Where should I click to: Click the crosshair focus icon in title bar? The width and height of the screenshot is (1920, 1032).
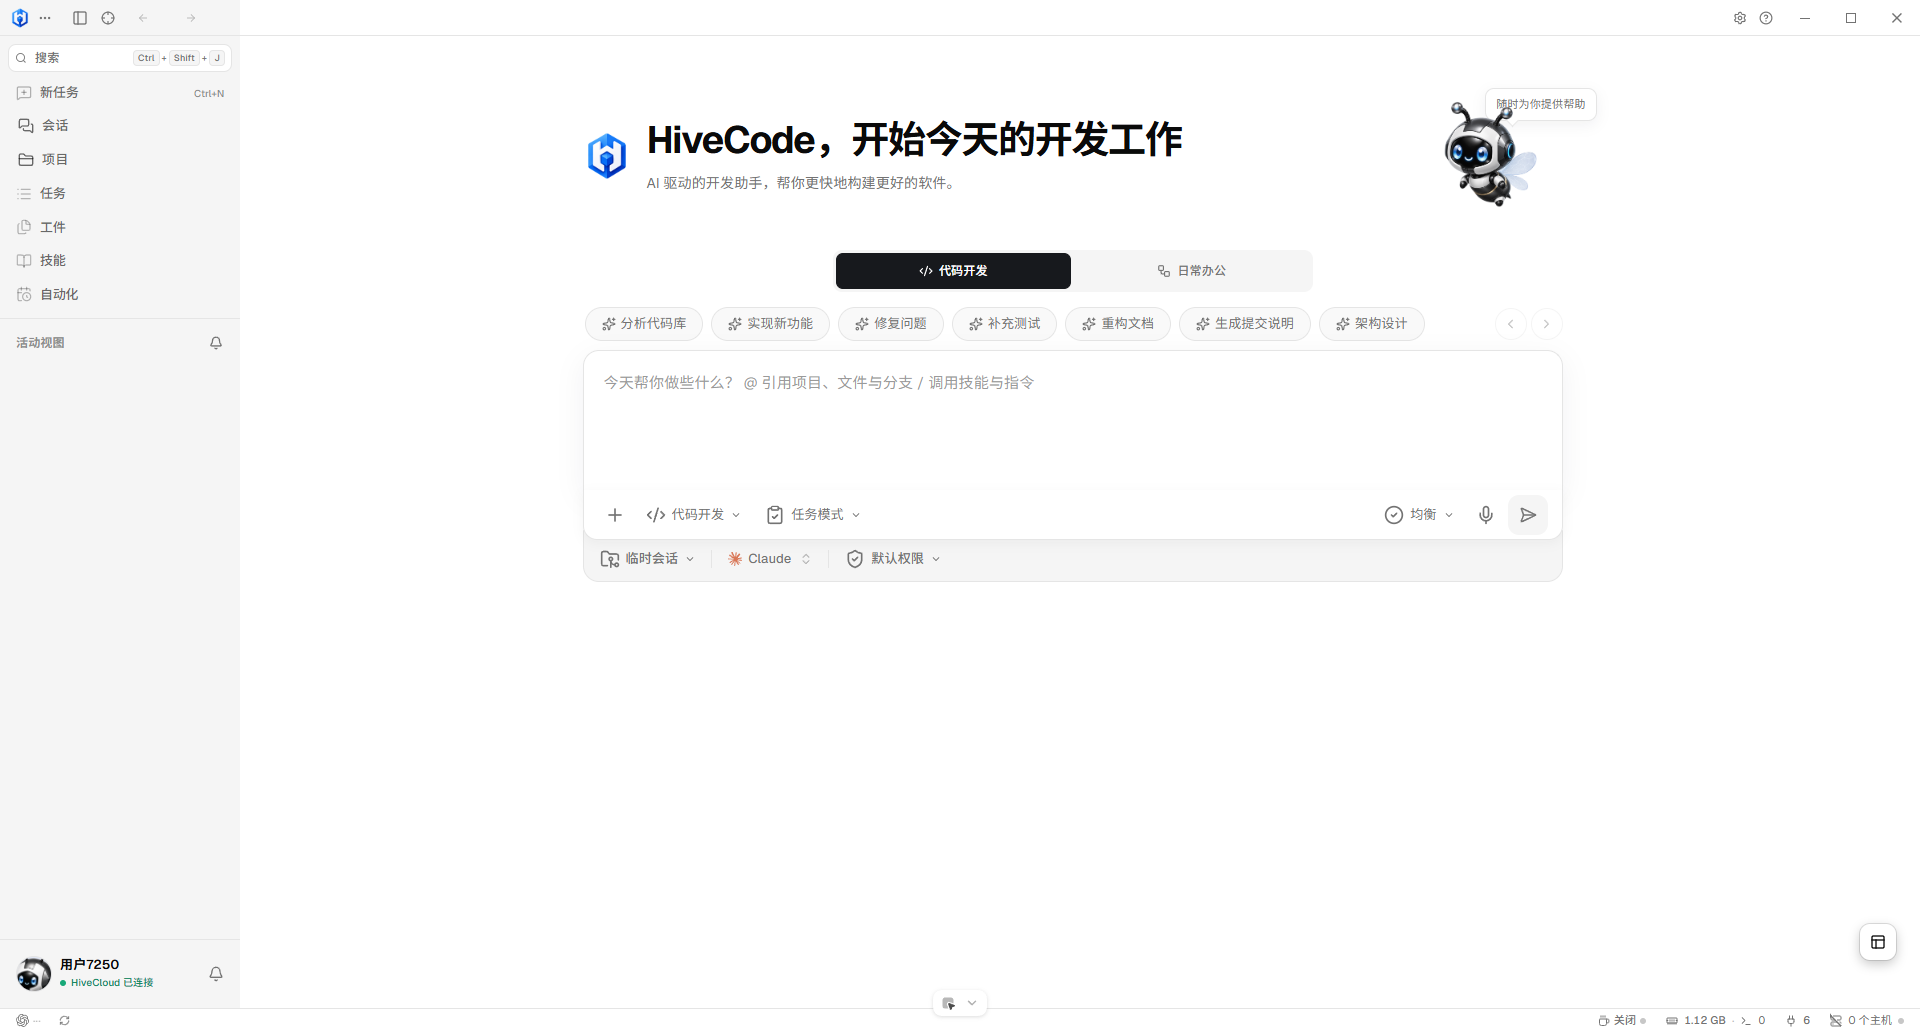[x=108, y=18]
